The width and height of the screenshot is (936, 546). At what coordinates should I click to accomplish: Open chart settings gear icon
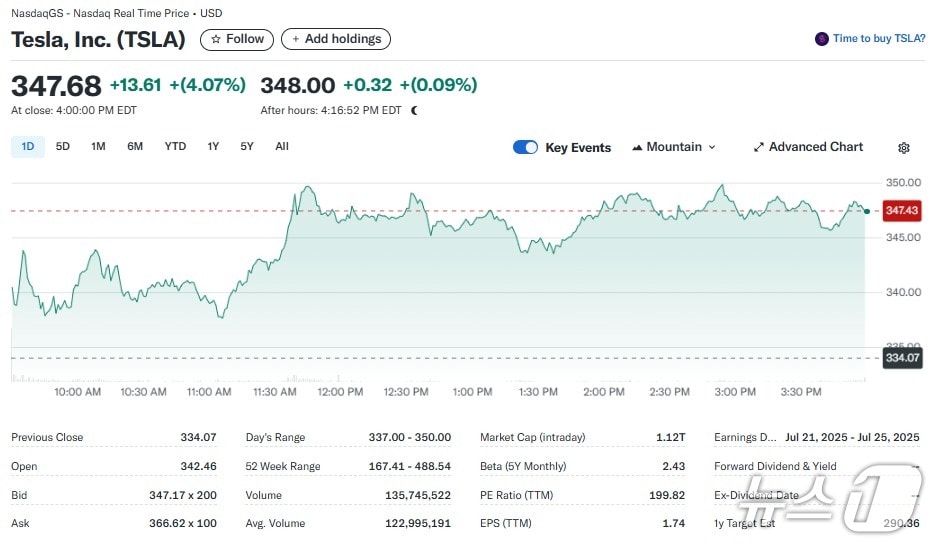(903, 148)
